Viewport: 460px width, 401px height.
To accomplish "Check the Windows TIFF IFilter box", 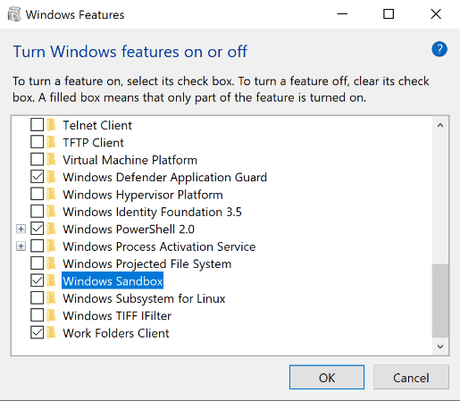I will pos(37,315).
